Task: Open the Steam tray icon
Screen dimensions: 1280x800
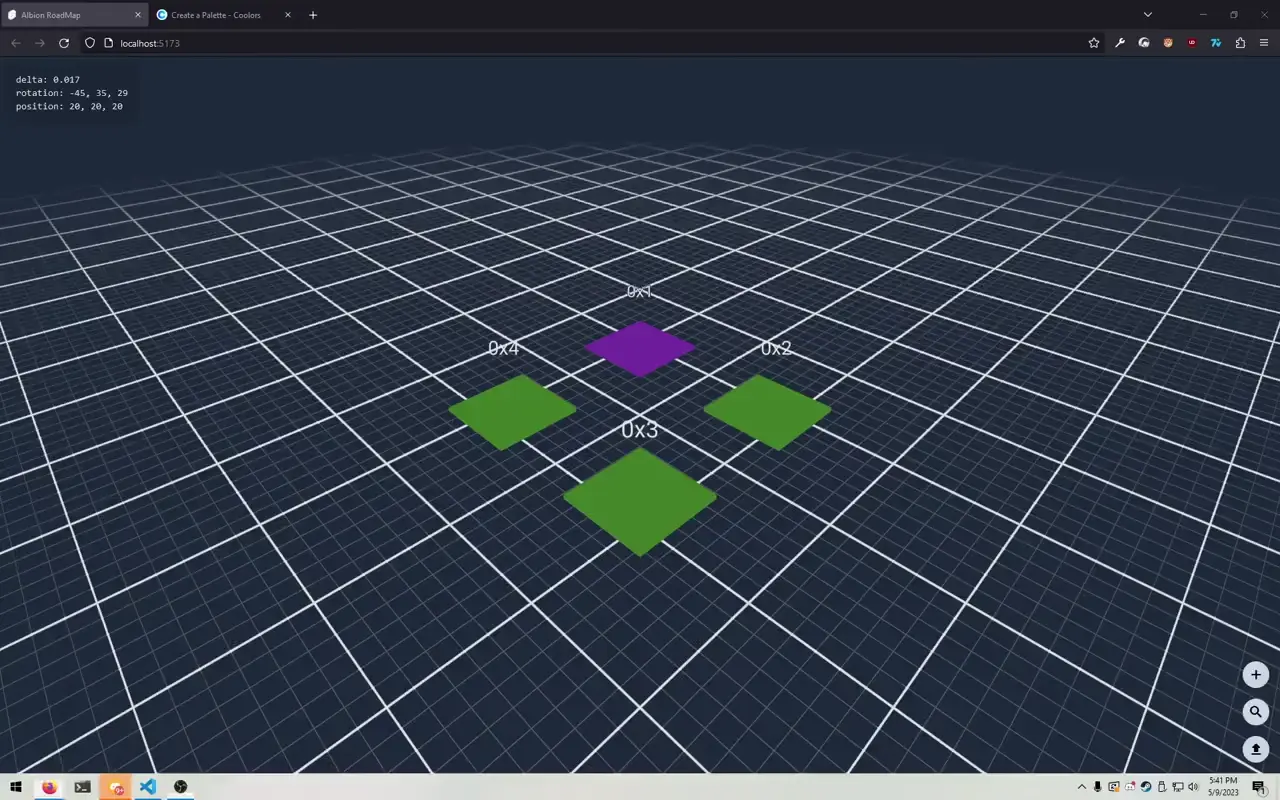Action: coord(1146,787)
